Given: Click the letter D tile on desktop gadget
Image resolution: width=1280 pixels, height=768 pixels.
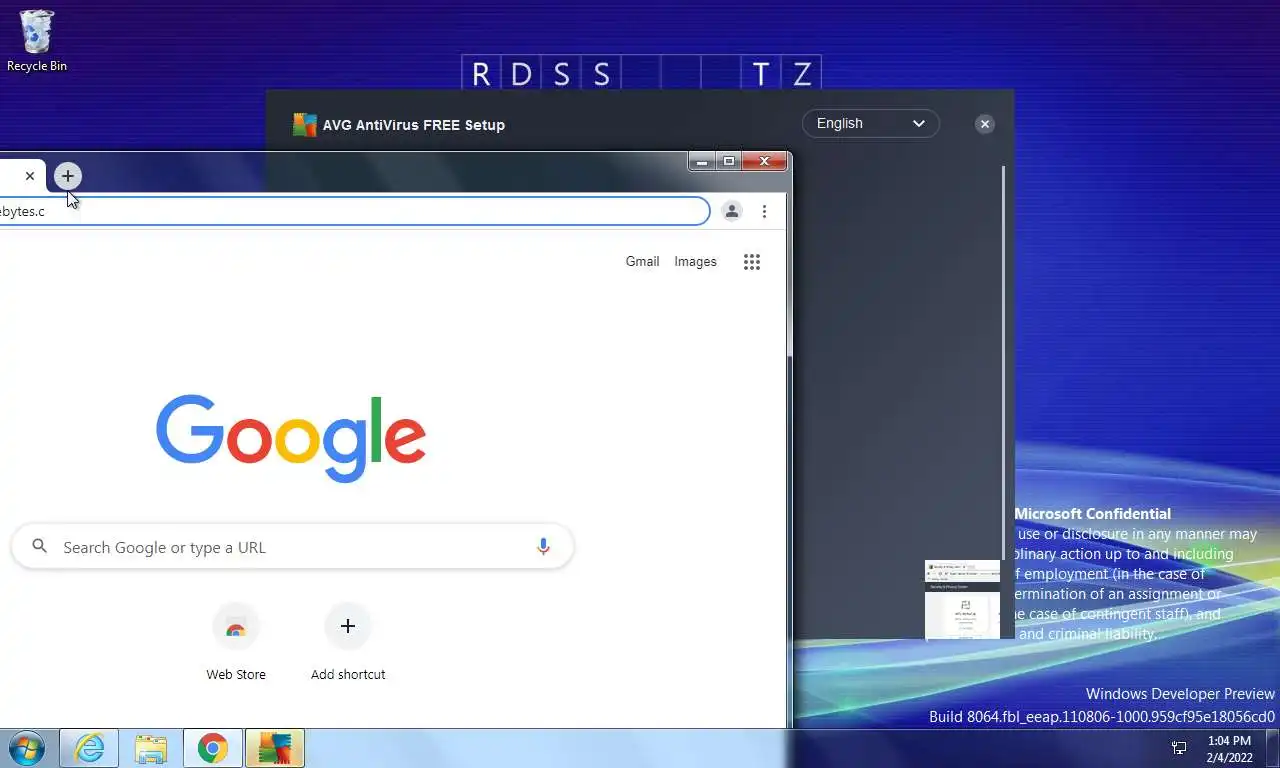Looking at the screenshot, I should (521, 74).
